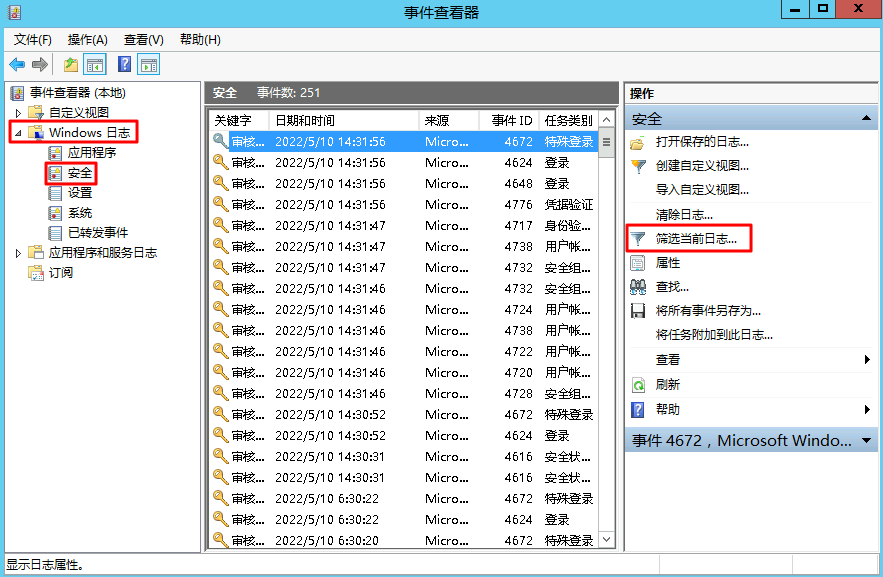Sort by the 关键字 column header

[239, 120]
